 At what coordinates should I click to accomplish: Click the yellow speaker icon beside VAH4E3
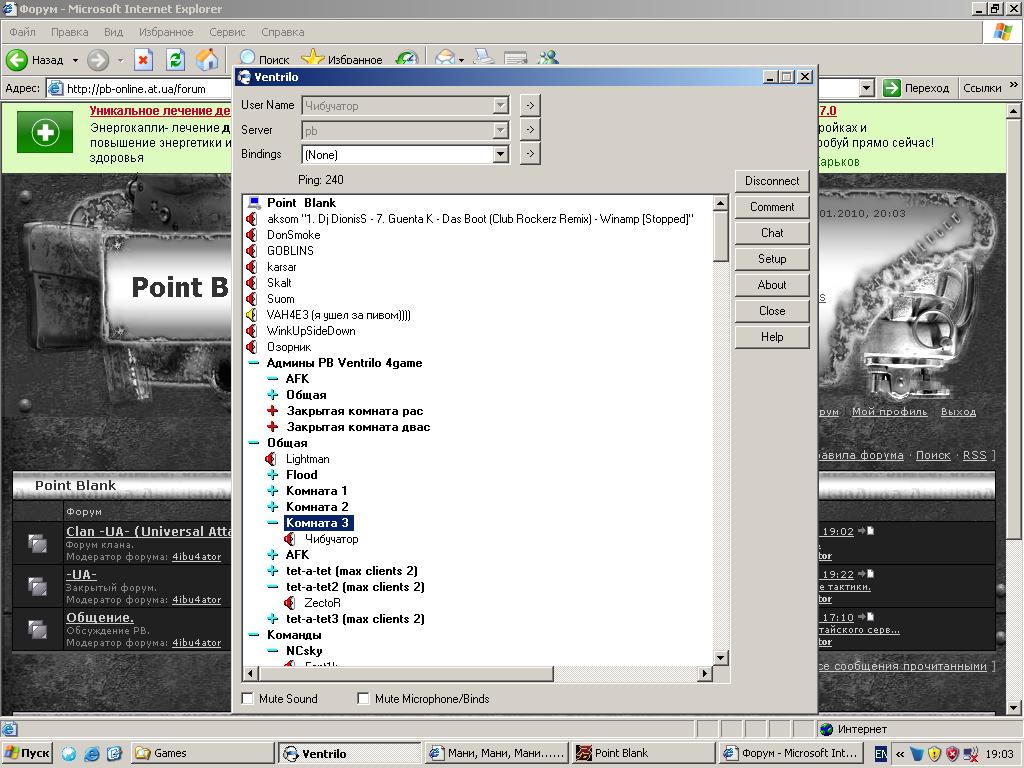(252, 315)
